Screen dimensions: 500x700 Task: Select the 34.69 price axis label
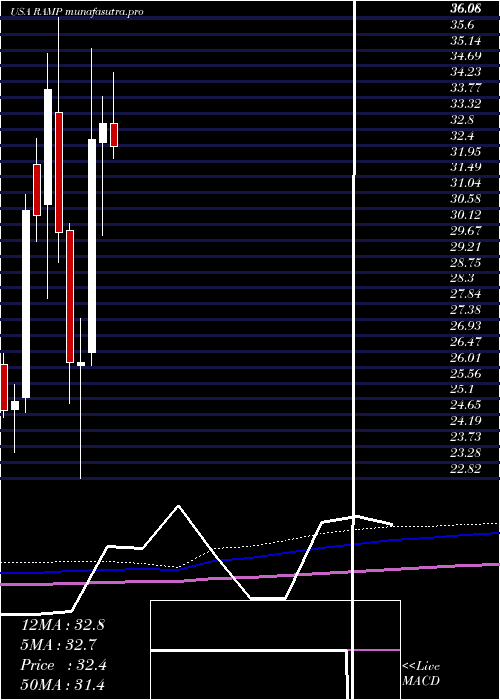(466, 56)
